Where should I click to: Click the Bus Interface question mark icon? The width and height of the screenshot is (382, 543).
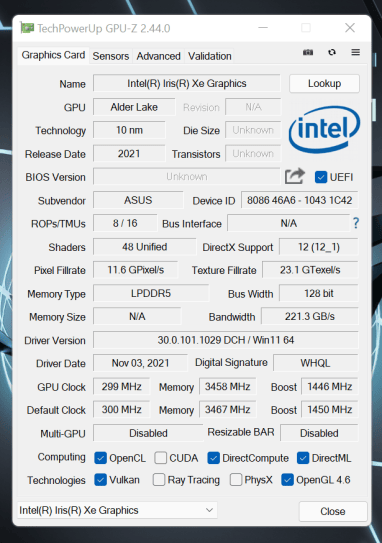click(x=356, y=223)
